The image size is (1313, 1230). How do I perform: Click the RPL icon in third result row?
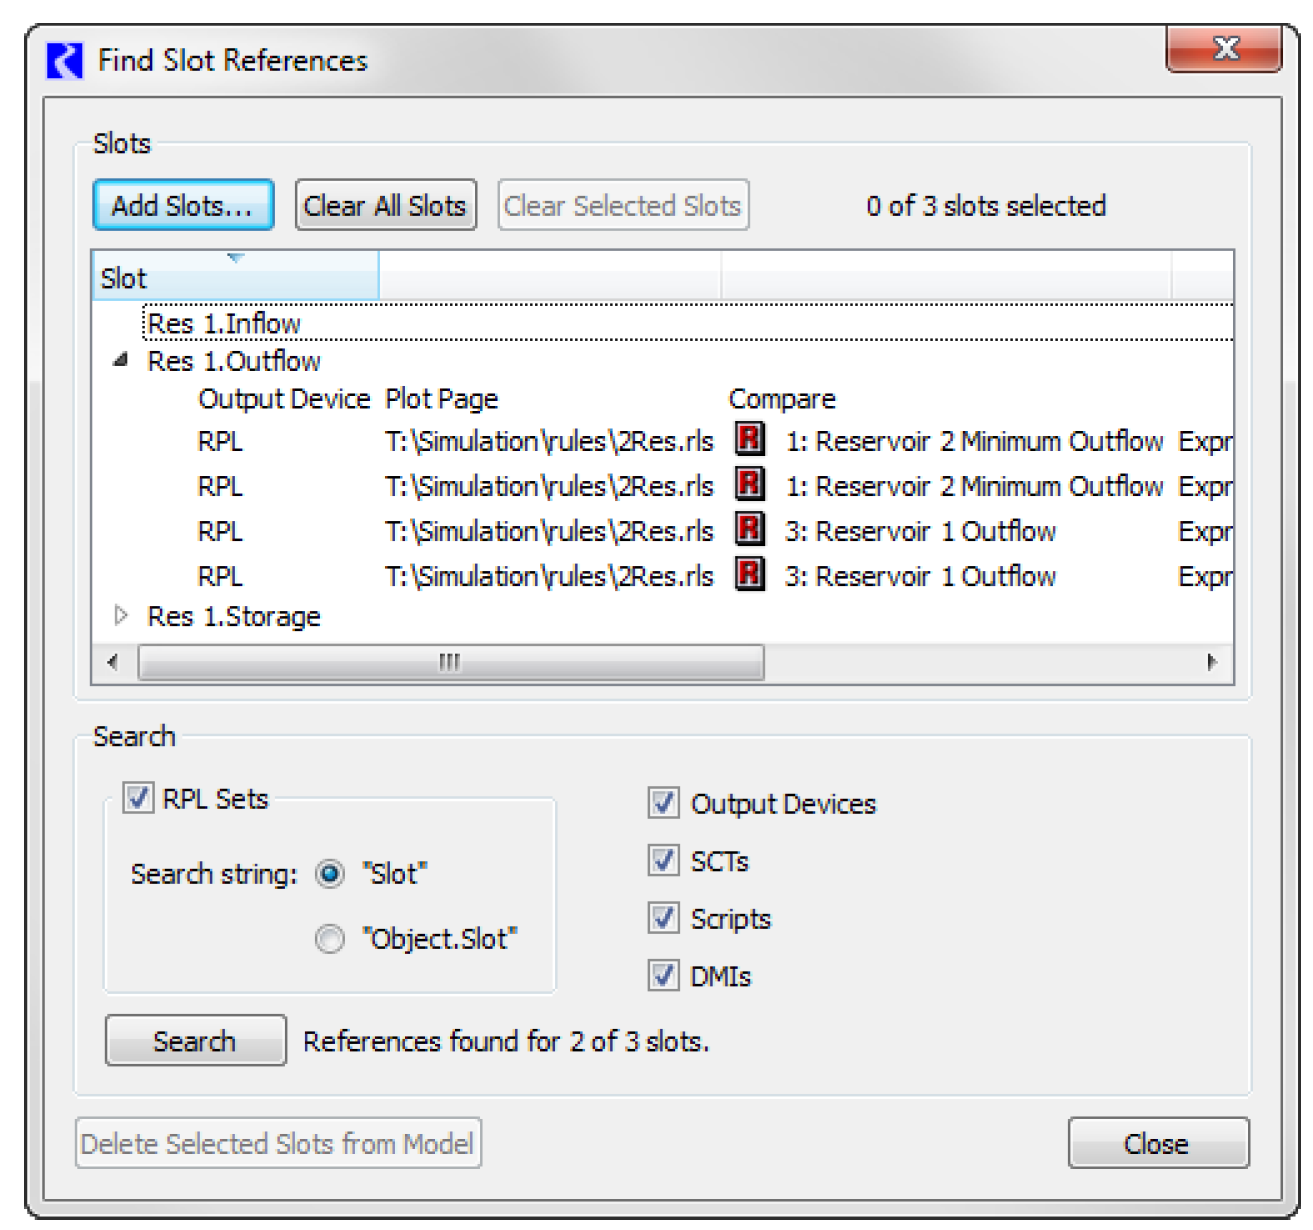[750, 529]
